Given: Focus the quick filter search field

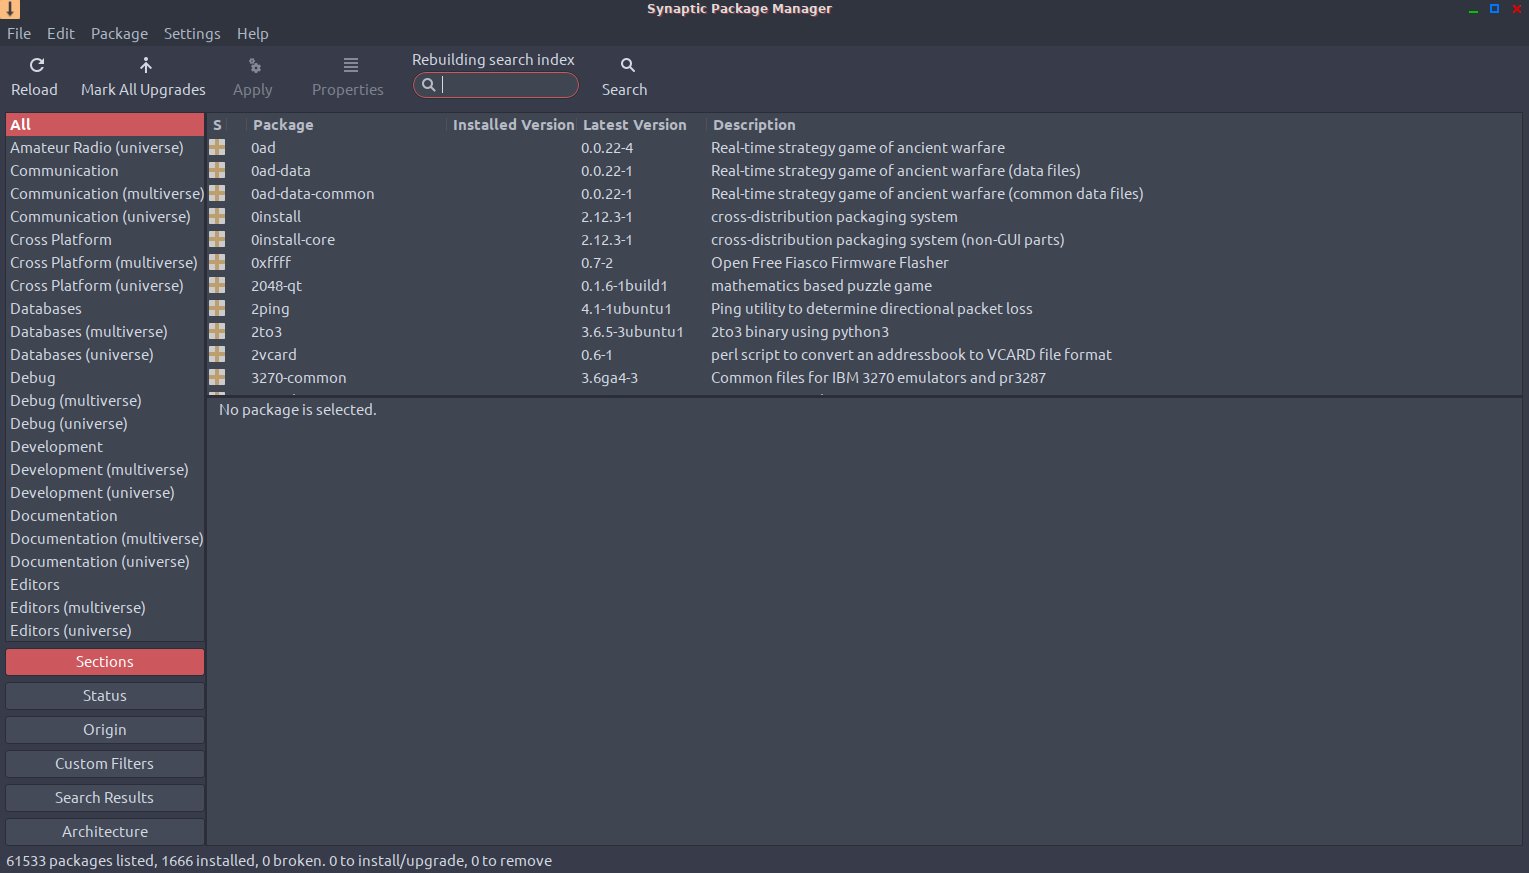Looking at the screenshot, I should coord(505,86).
